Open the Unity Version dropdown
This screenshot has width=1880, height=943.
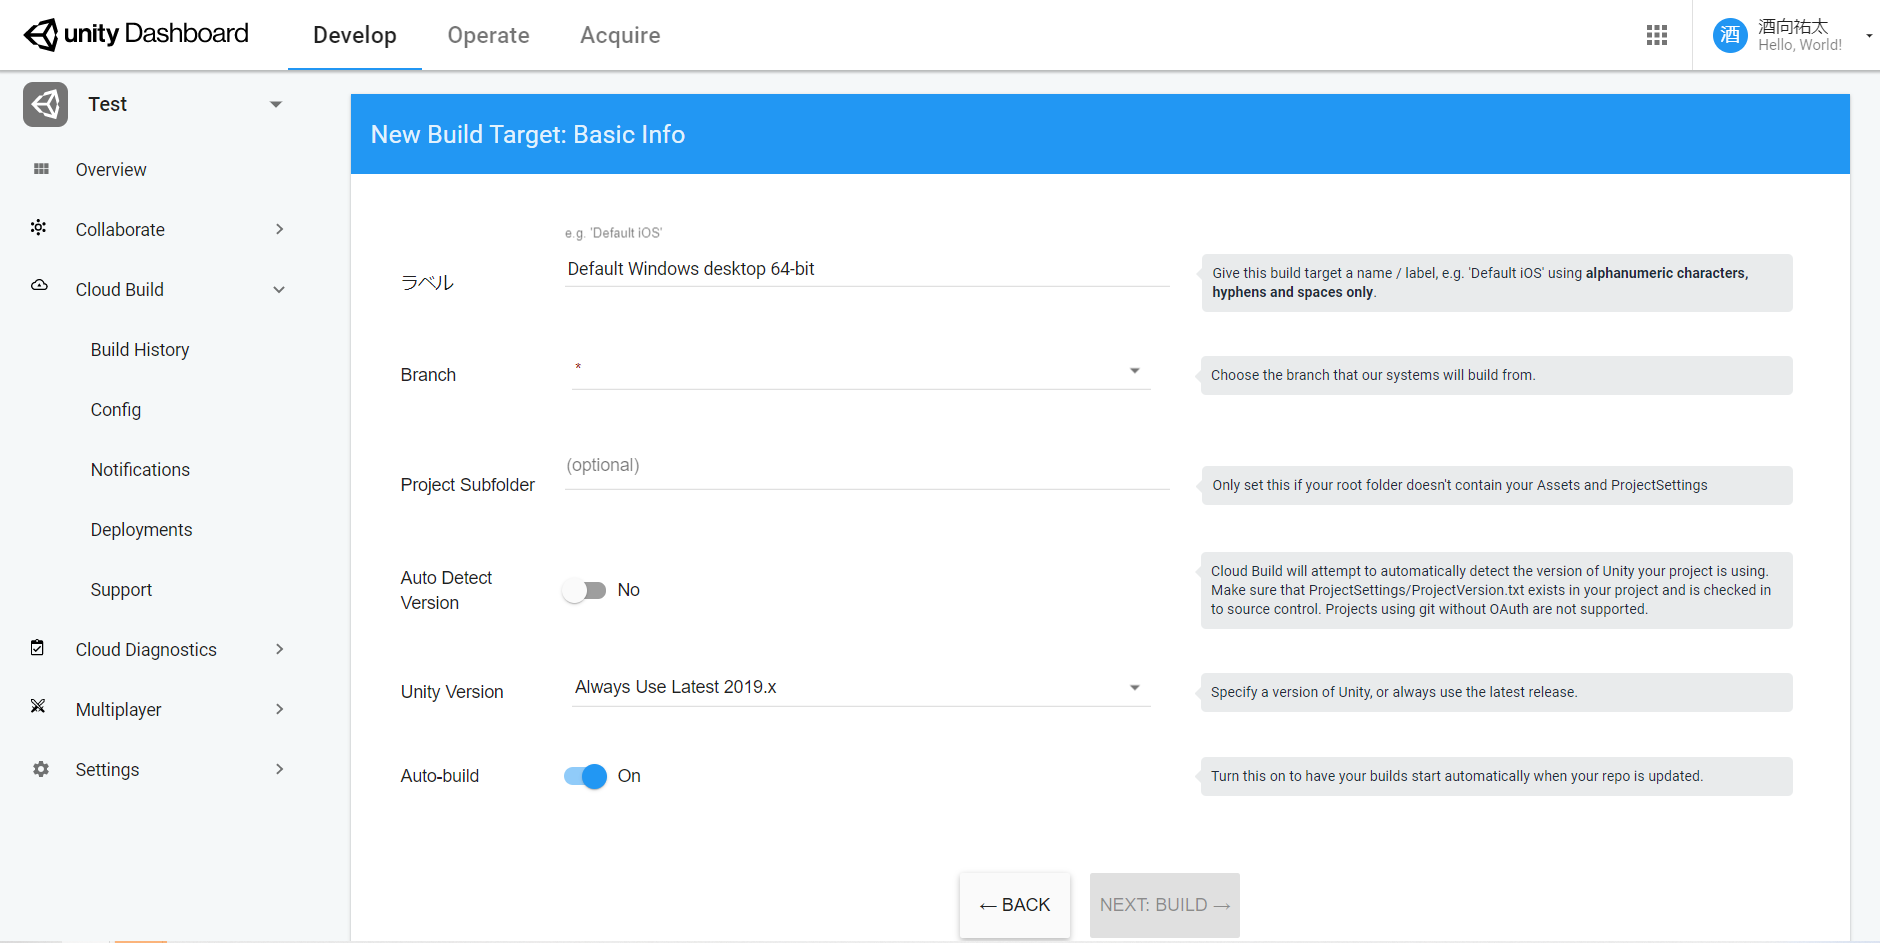pos(861,687)
